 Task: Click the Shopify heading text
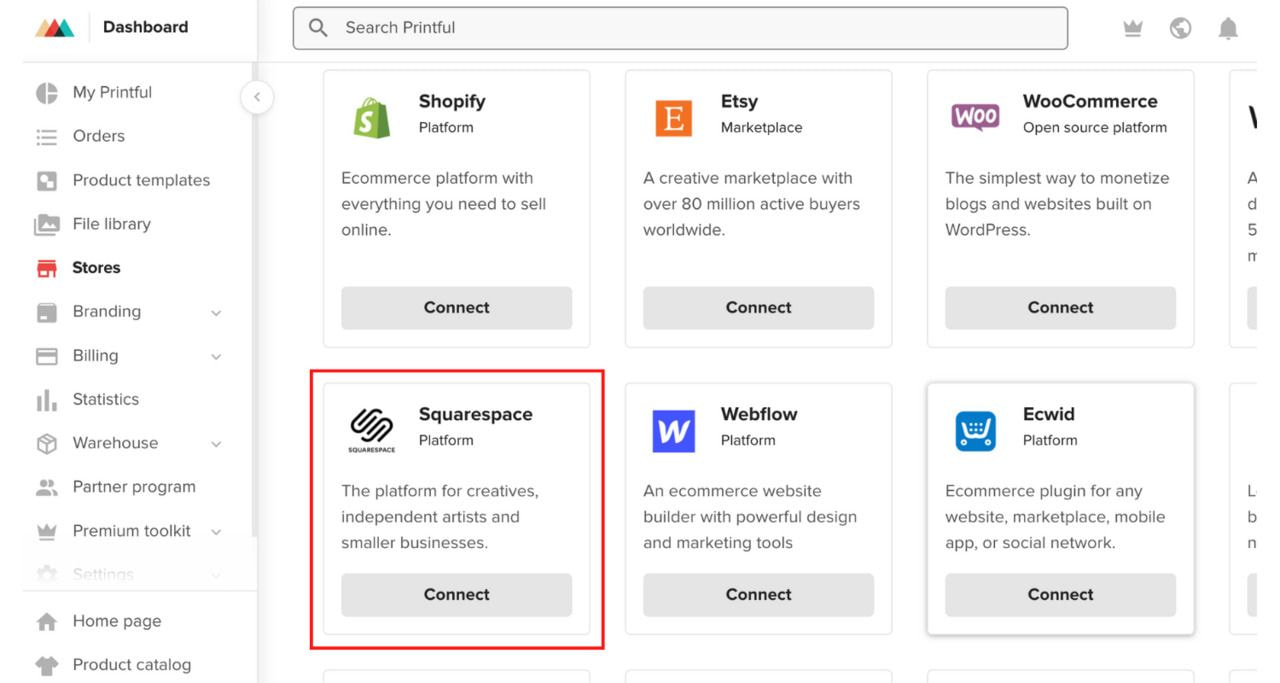click(452, 101)
